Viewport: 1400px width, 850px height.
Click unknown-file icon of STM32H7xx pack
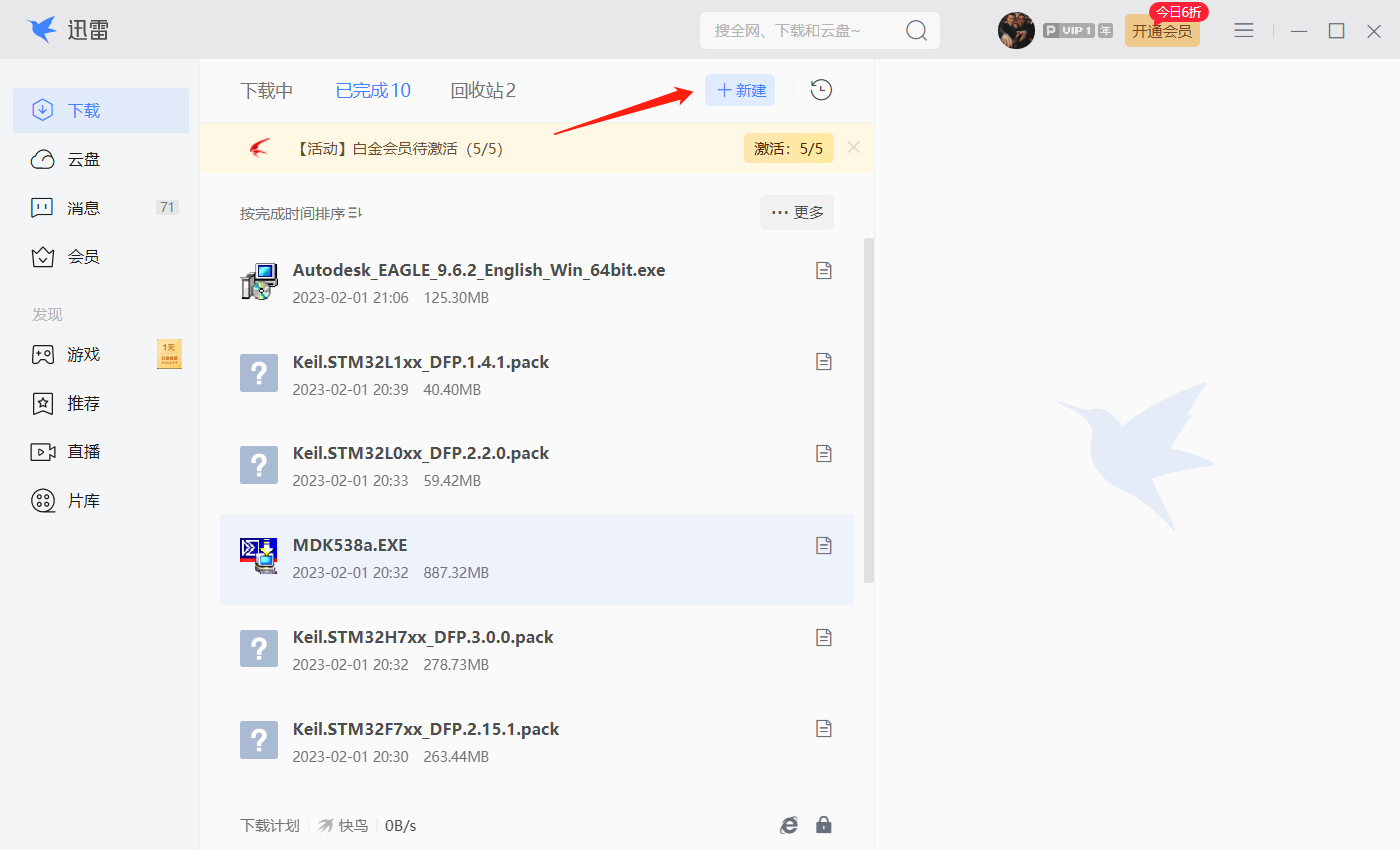tap(259, 648)
